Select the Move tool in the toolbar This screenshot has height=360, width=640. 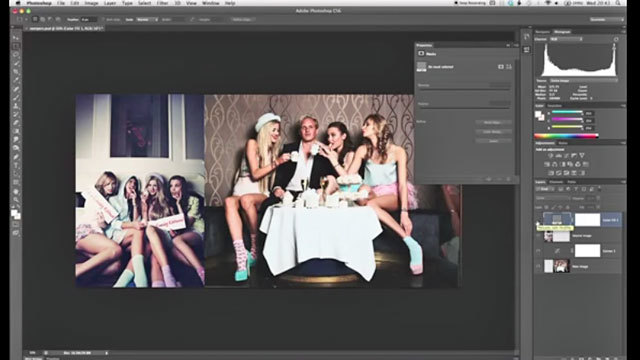click(16, 38)
